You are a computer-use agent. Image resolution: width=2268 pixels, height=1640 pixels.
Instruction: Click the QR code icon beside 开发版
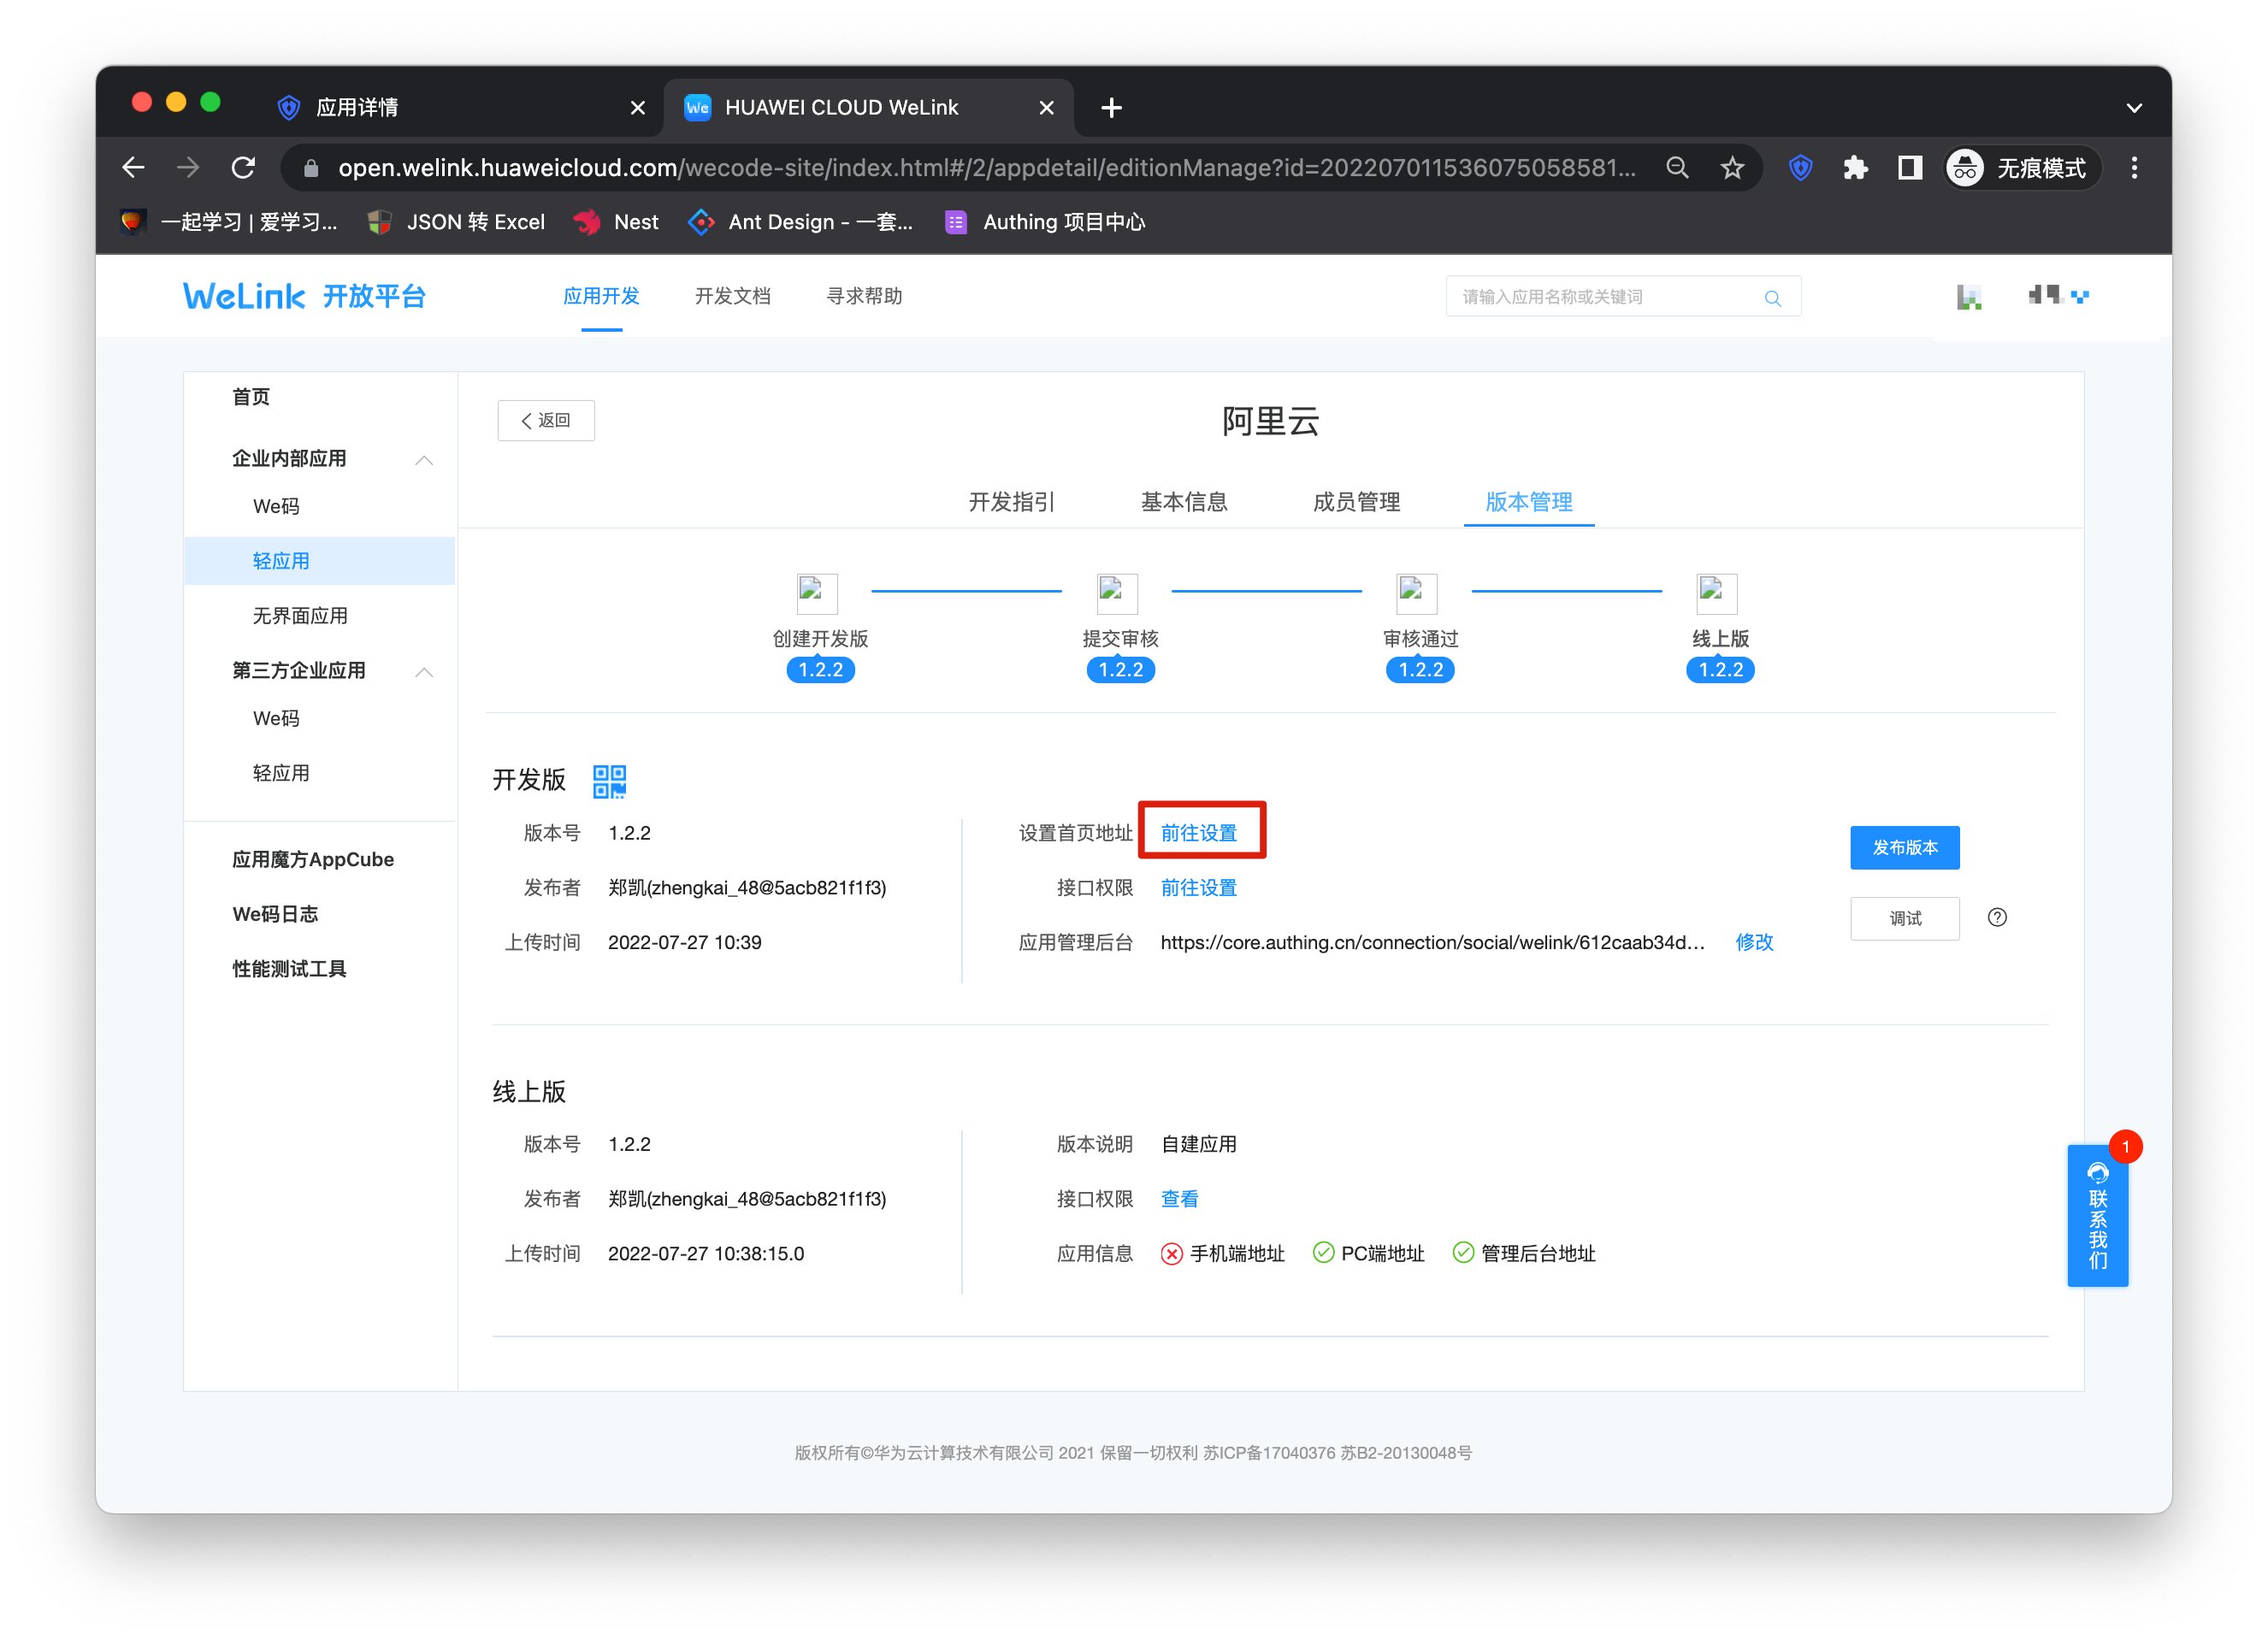[609, 781]
